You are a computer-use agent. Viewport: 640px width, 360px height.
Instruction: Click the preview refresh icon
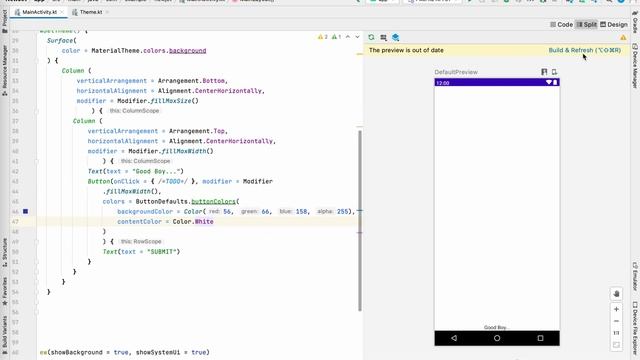tap(371, 38)
